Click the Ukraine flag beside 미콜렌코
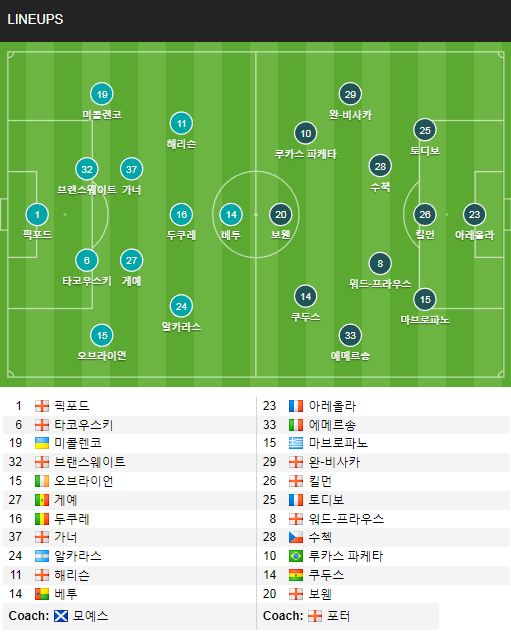 (x=42, y=443)
